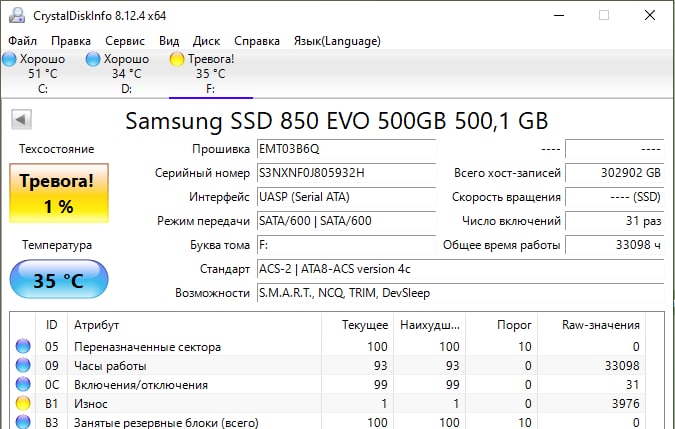
Task: Click the Температура label
Action: point(57,245)
